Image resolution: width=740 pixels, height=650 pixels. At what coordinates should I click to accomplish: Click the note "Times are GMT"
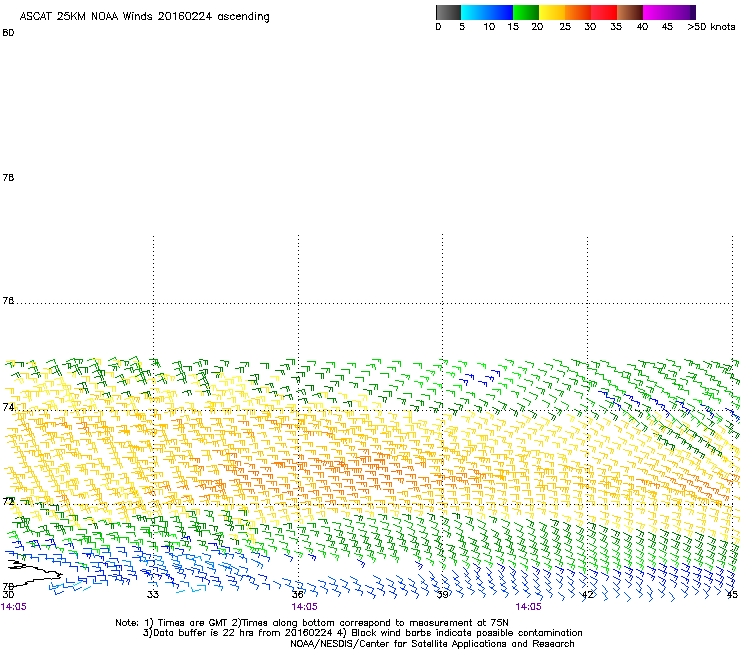(x=193, y=623)
